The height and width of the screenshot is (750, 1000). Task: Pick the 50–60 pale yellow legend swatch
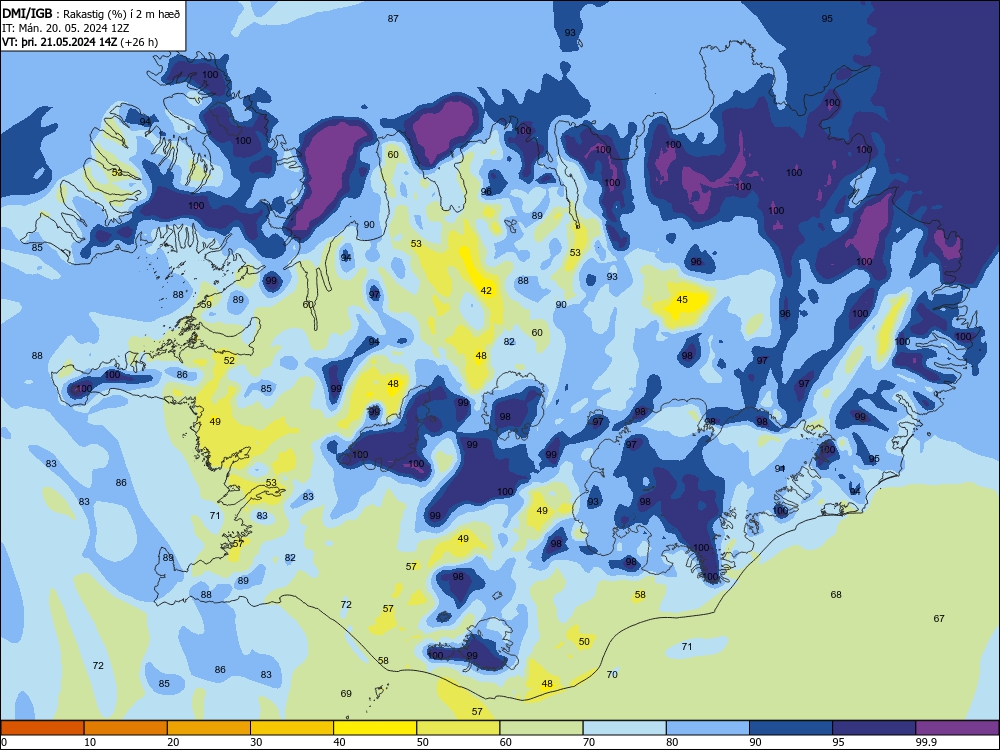[458, 728]
